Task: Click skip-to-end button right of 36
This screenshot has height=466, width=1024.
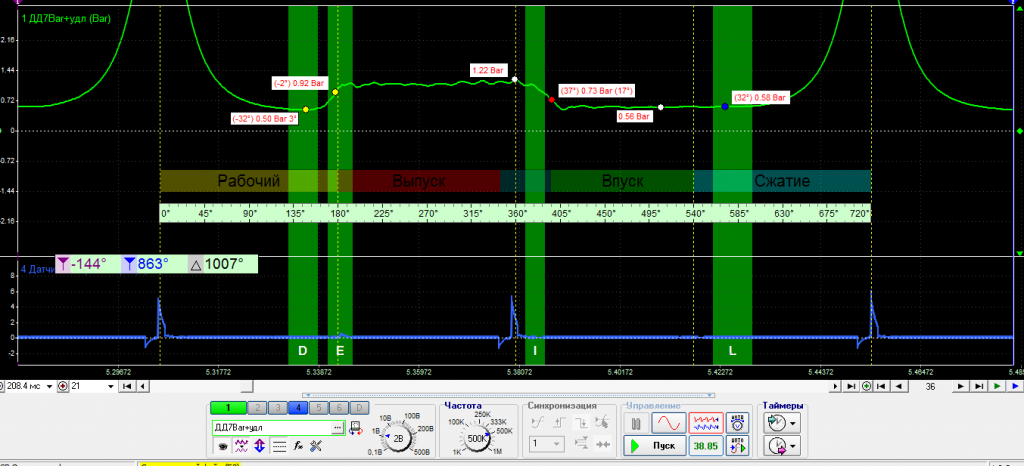Action: tap(979, 386)
